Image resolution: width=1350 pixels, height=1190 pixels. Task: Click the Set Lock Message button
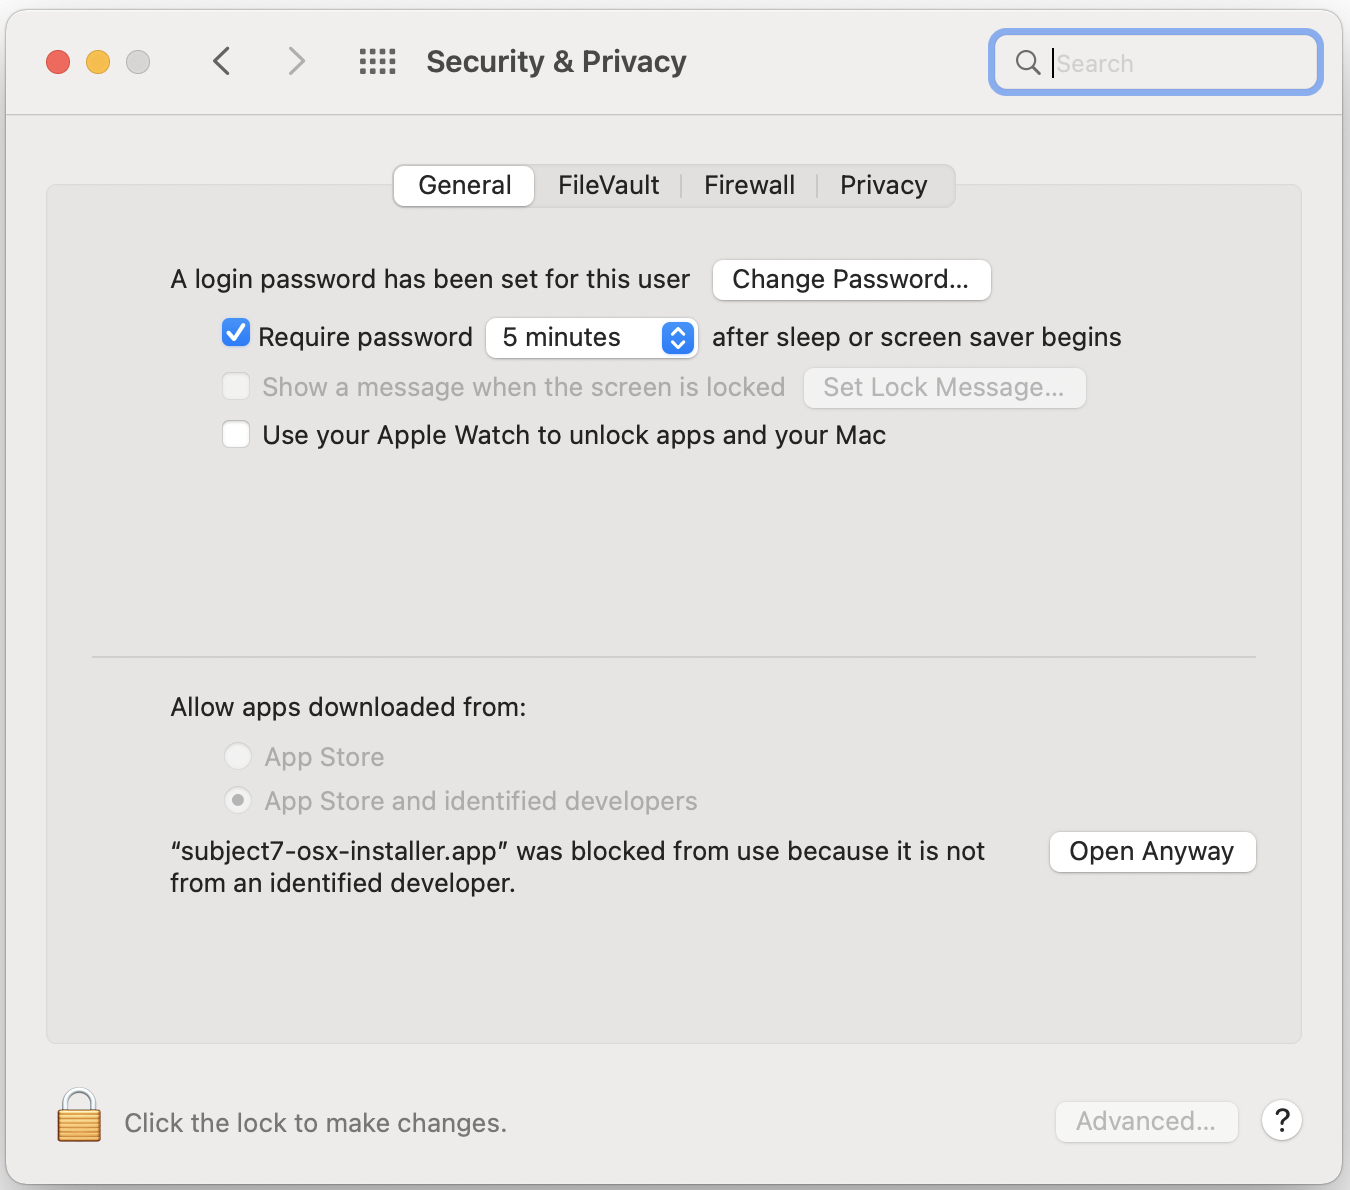[944, 388]
